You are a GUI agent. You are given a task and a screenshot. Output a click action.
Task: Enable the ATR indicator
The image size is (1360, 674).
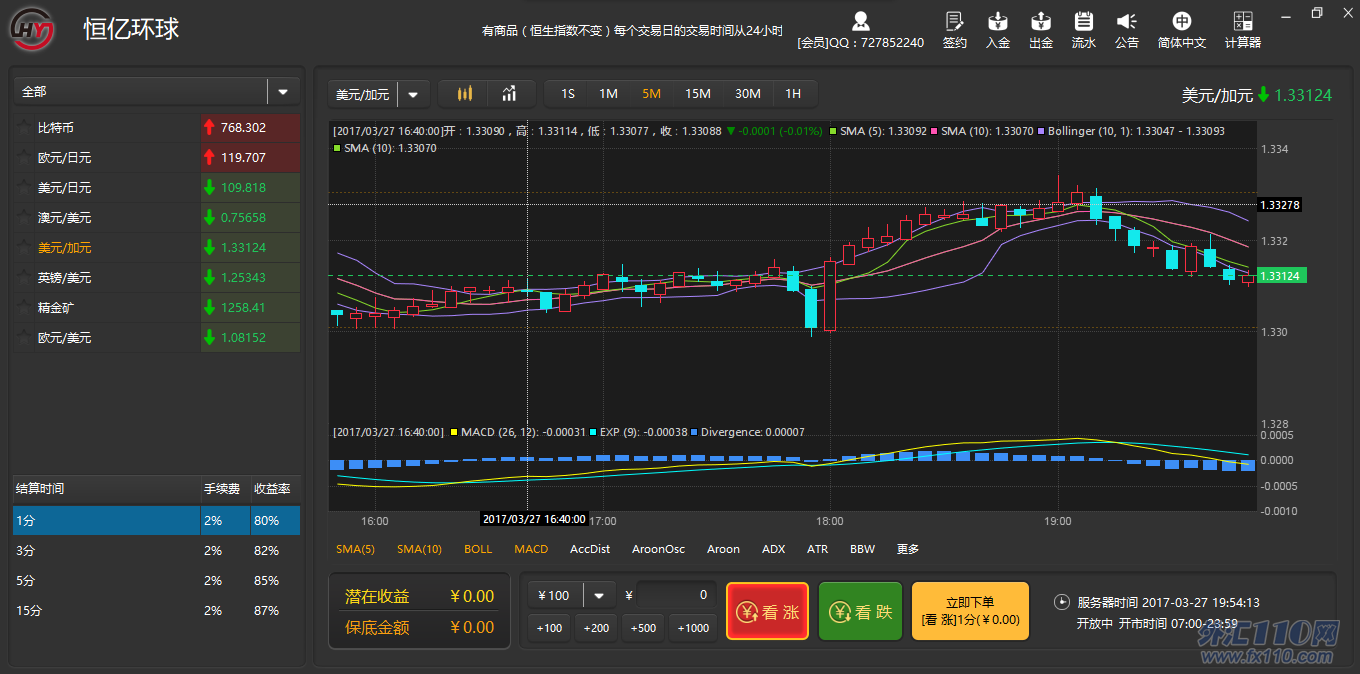click(x=817, y=549)
